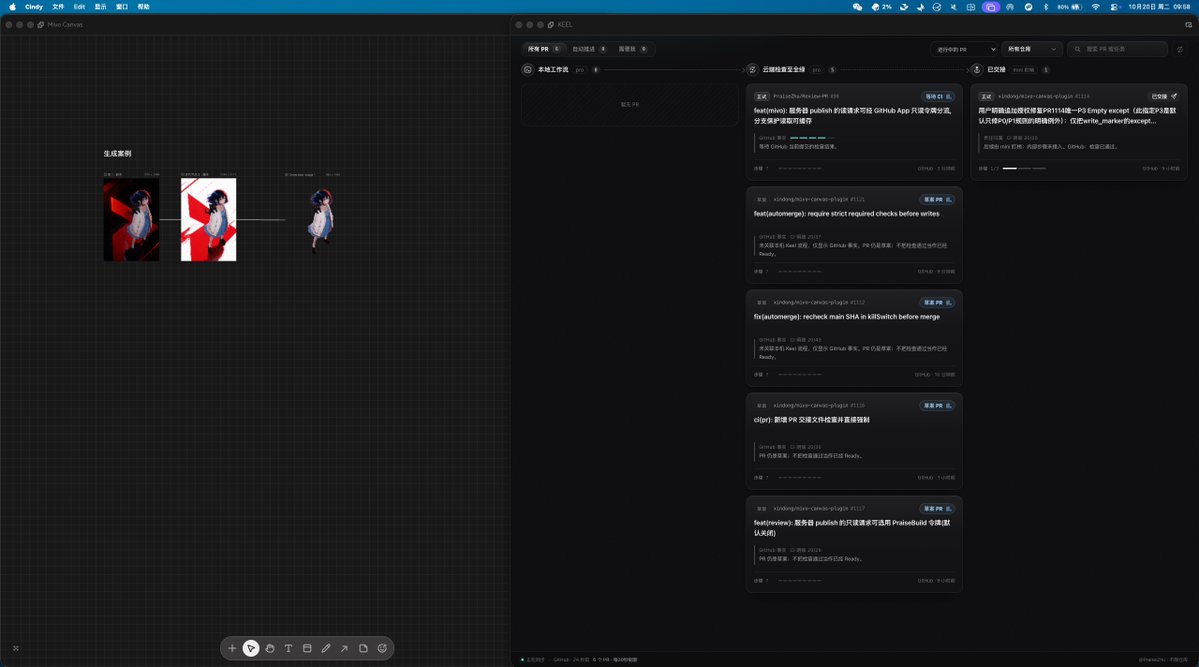Image resolution: width=1199 pixels, height=667 pixels.
Task: Click the 已交接 badge on PR #1114 card
Action: coord(1164,96)
